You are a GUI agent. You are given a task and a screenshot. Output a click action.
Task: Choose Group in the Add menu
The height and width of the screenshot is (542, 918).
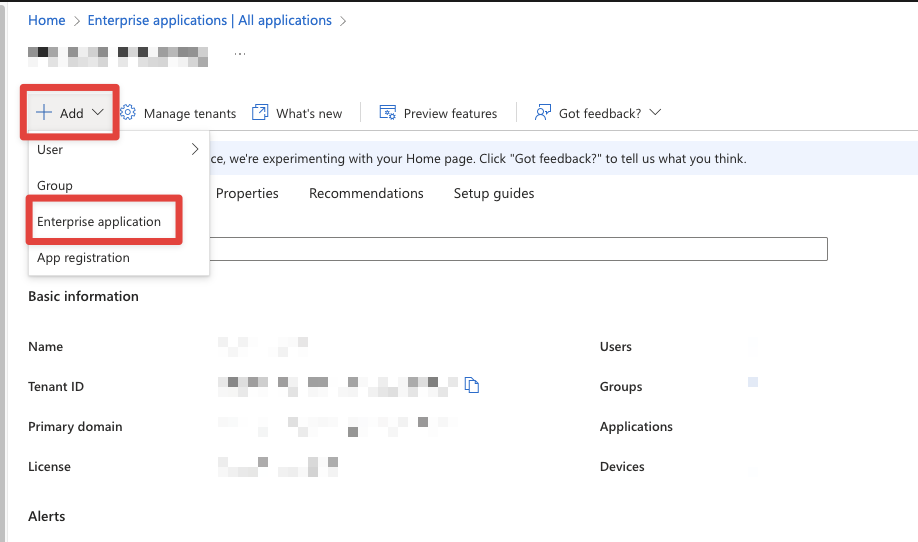point(55,186)
